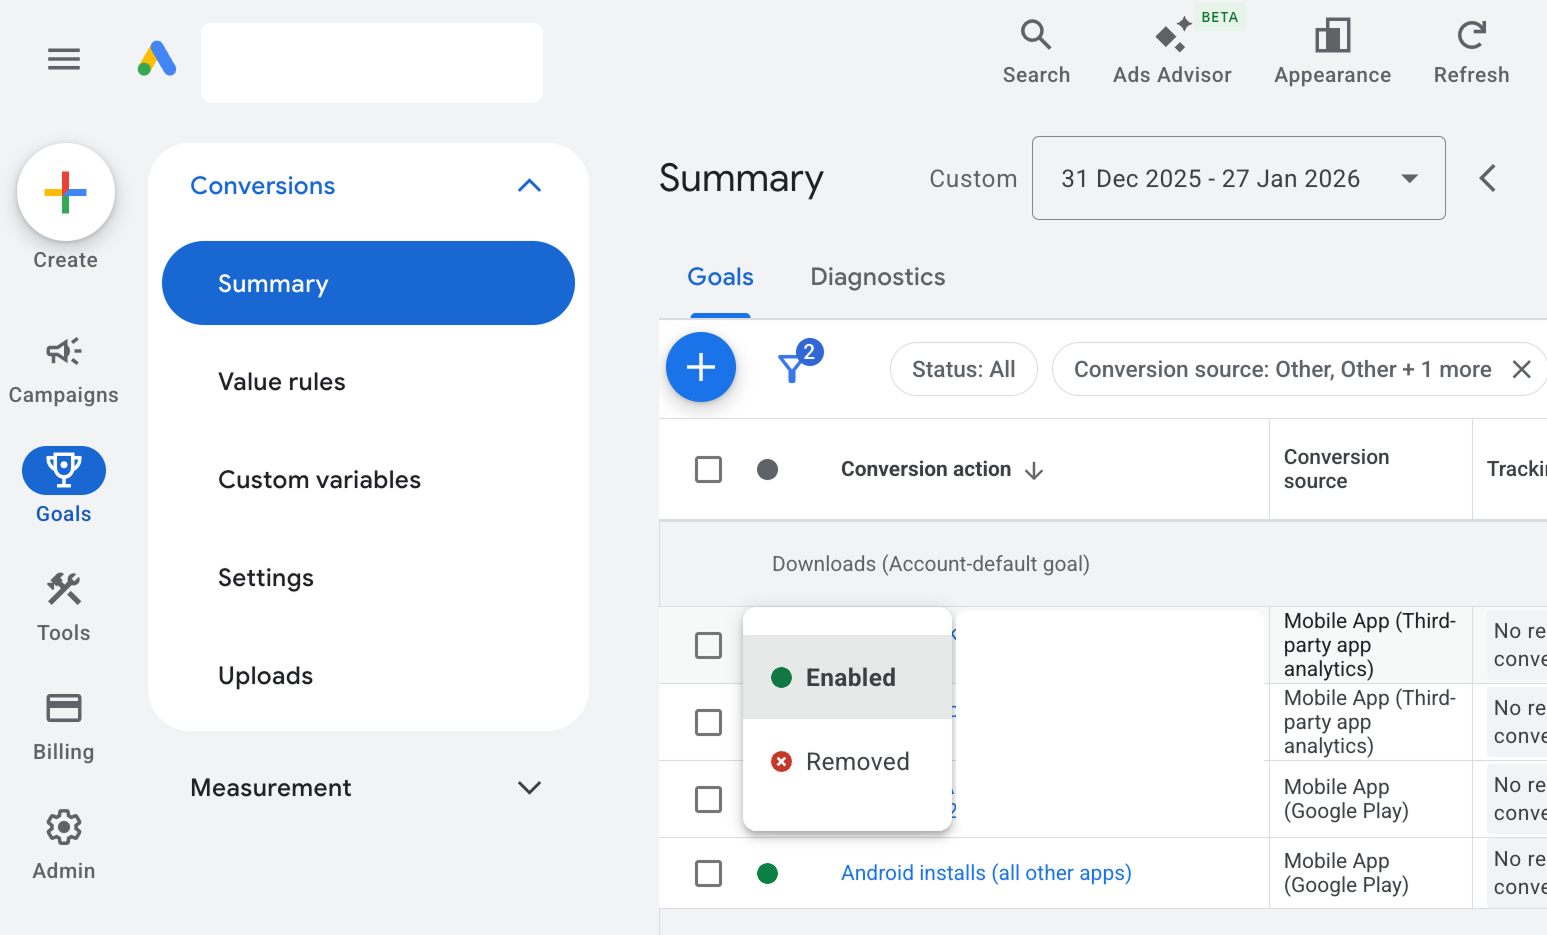Check the Android installs row checkbox

point(708,873)
